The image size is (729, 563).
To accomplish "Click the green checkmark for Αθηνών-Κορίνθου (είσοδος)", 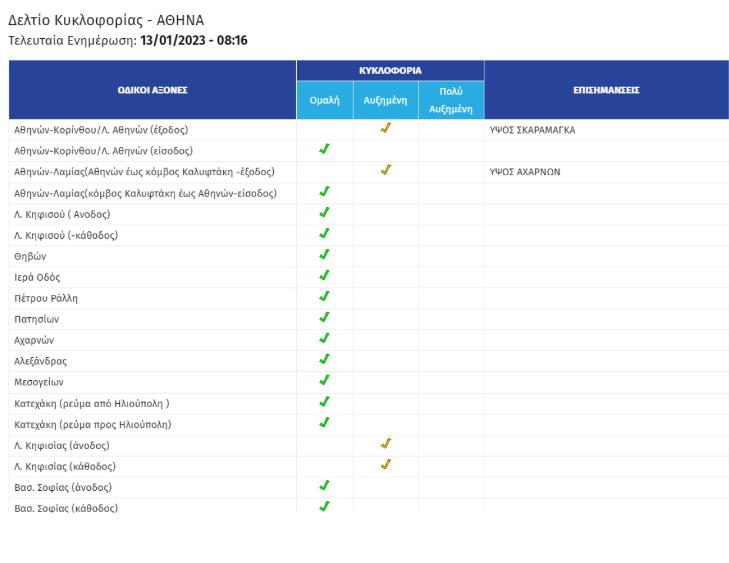I will [324, 150].
